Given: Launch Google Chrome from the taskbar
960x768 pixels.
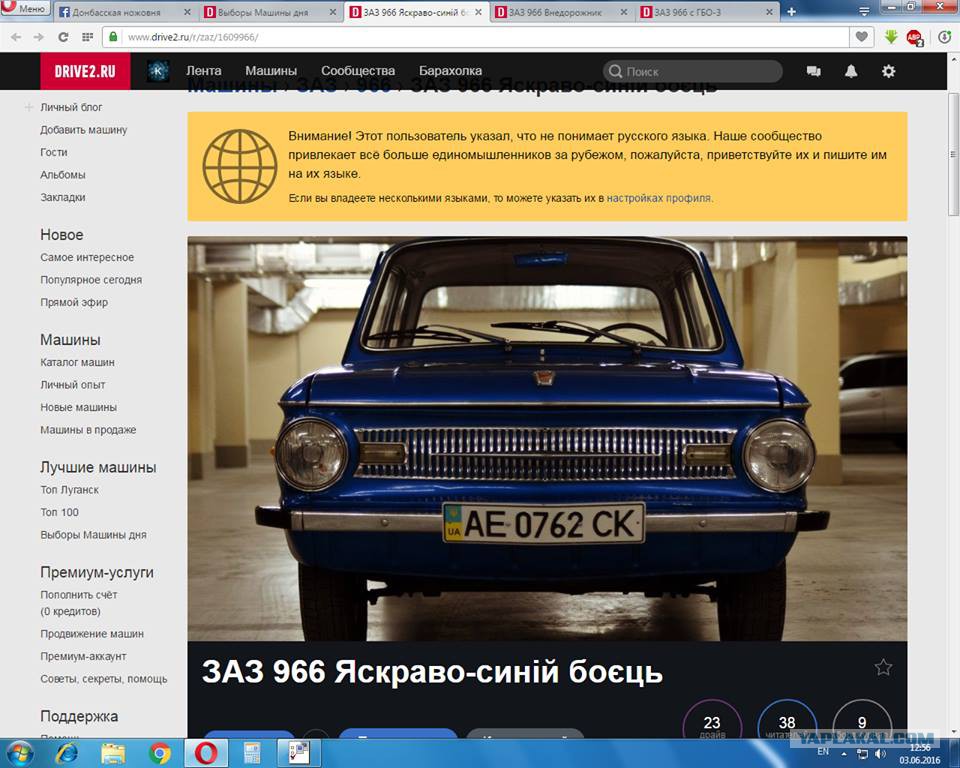Looking at the screenshot, I should click(x=160, y=753).
